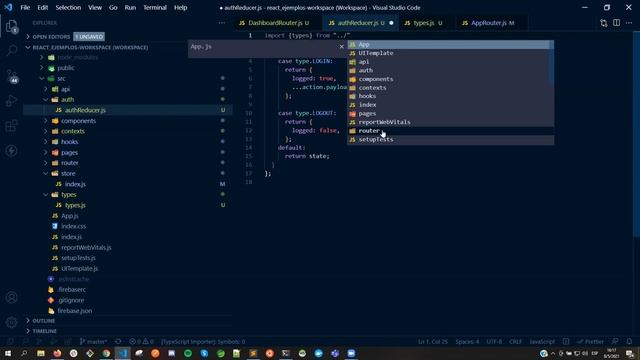This screenshot has width=640, height=360.
Task: Open the Windows Start menu
Action: 8,353
